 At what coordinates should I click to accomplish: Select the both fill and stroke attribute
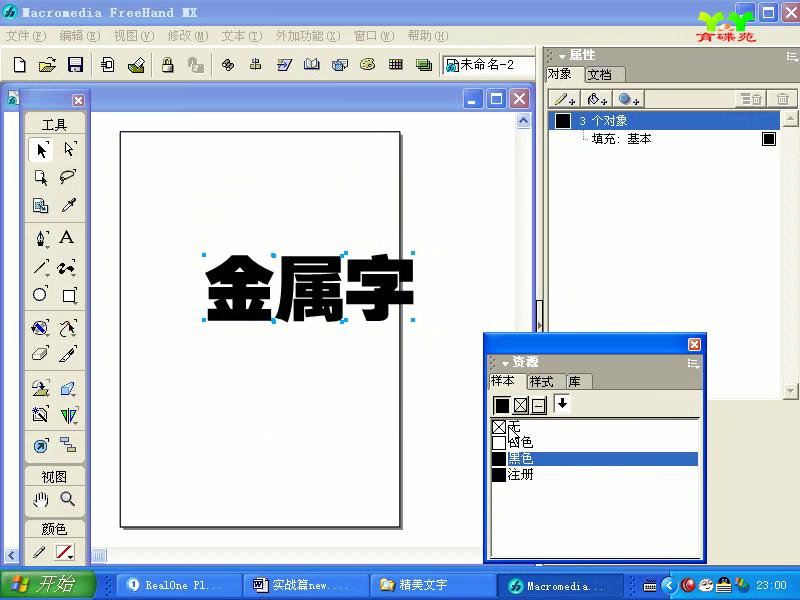(539, 406)
